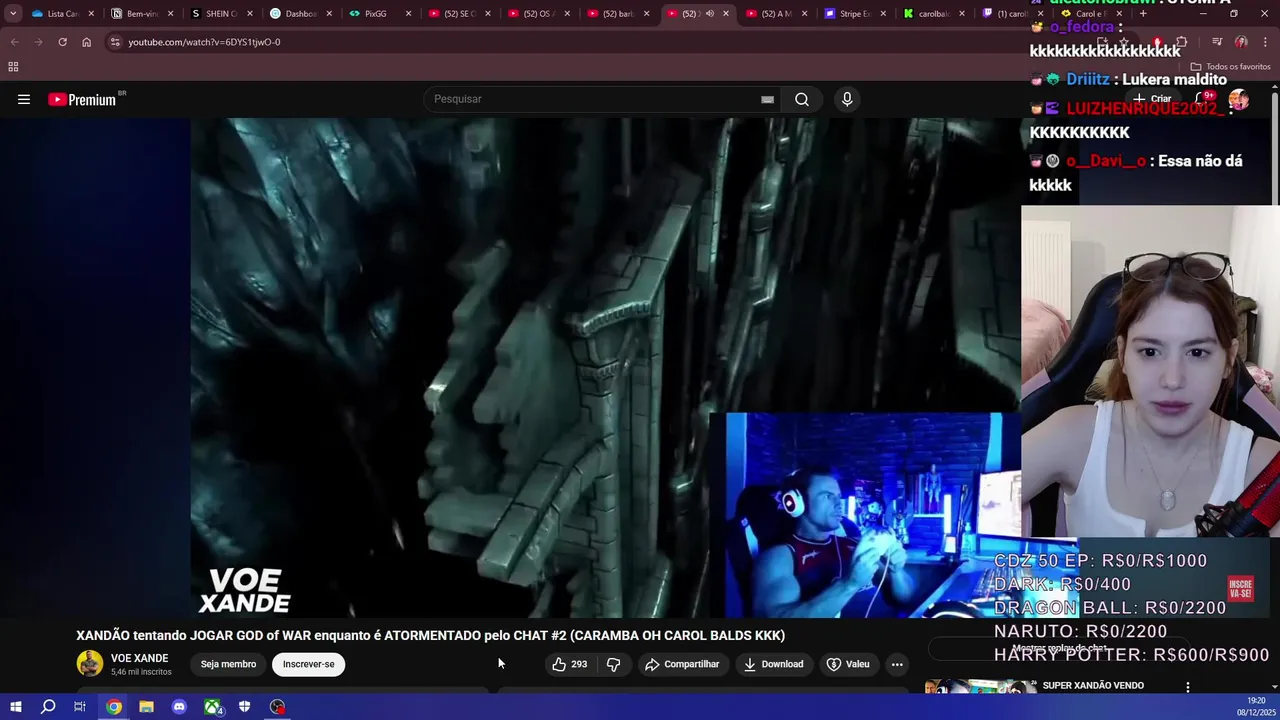
Task: Open Discord from taskbar
Action: tap(179, 707)
